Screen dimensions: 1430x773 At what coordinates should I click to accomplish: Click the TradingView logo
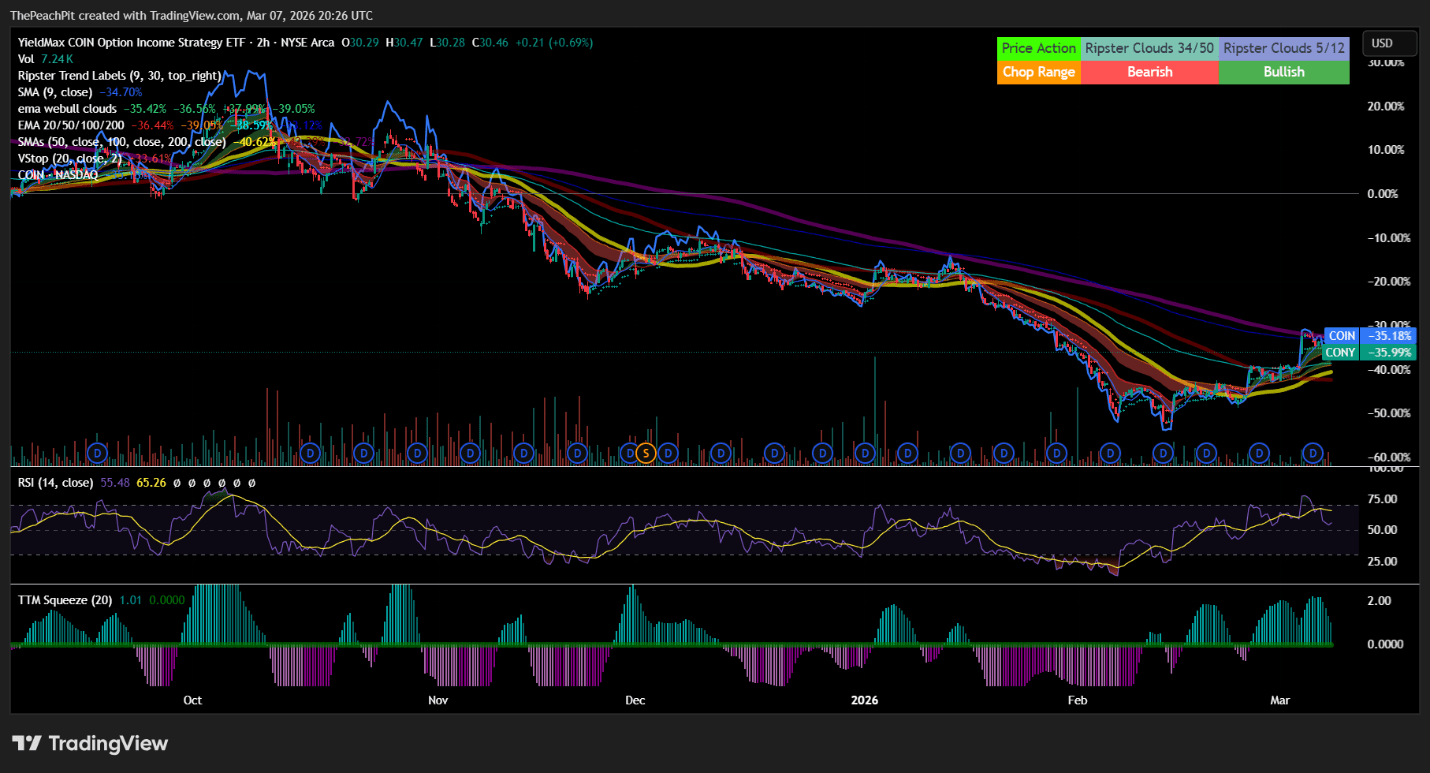point(90,743)
